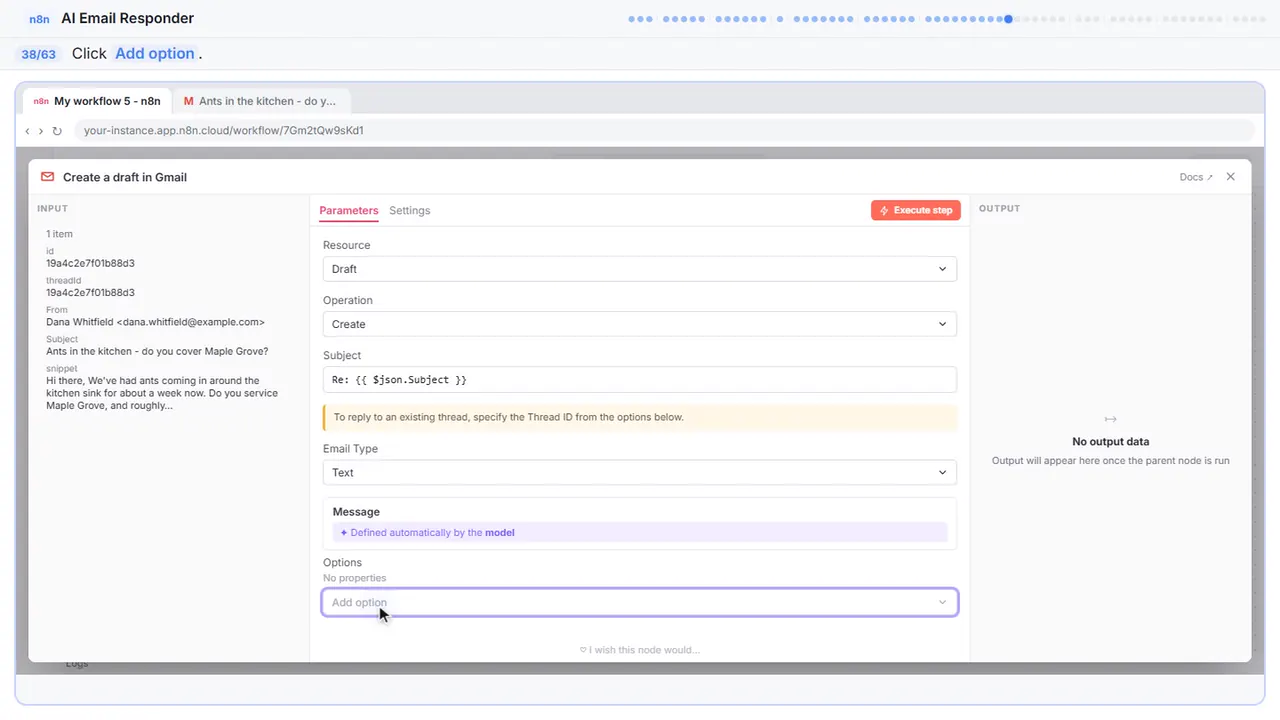Click the browser back arrow
The height and width of the screenshot is (720, 1280).
click(x=28, y=131)
